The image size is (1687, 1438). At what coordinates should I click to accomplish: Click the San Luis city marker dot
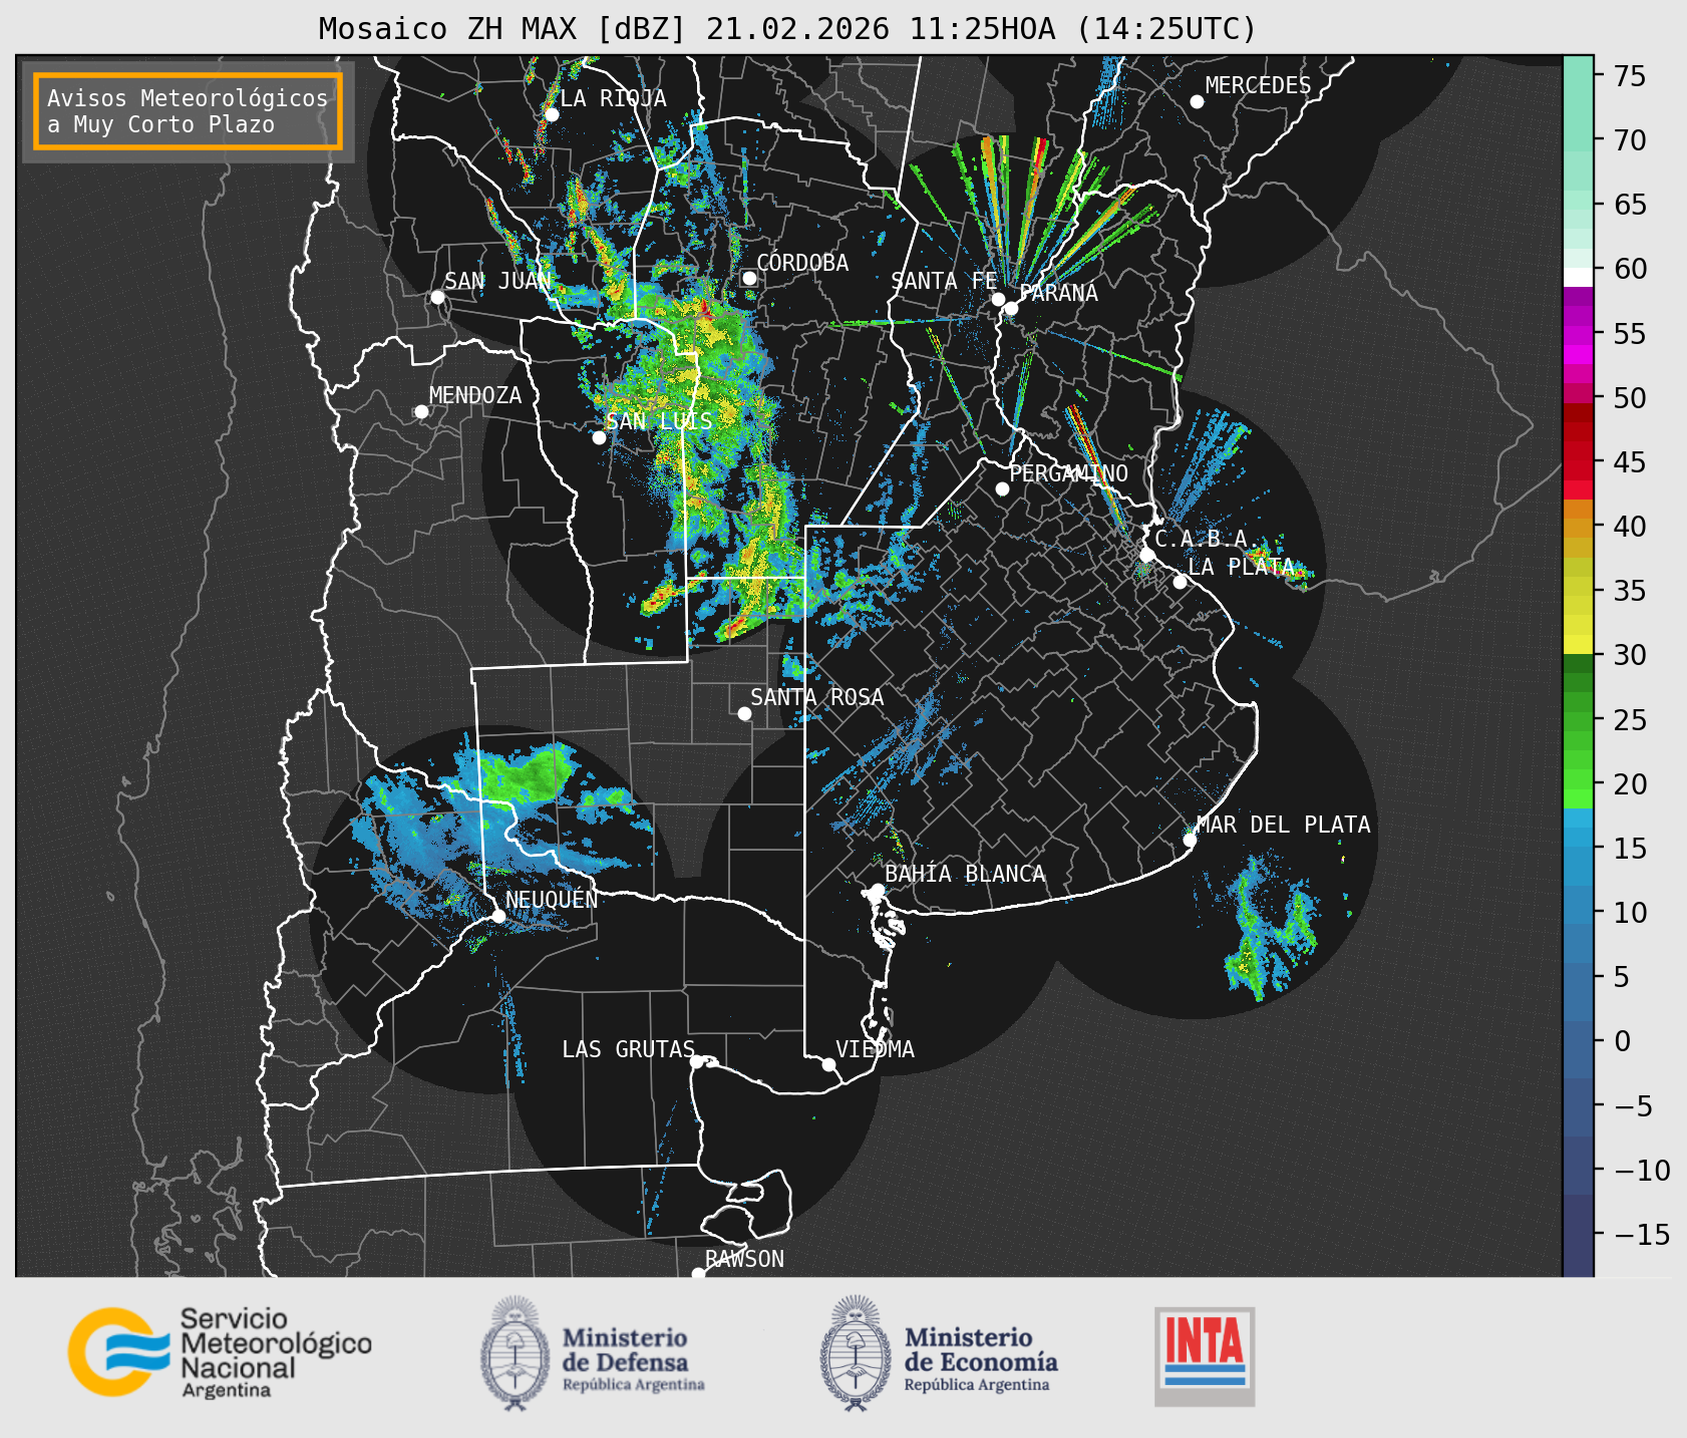(x=599, y=437)
